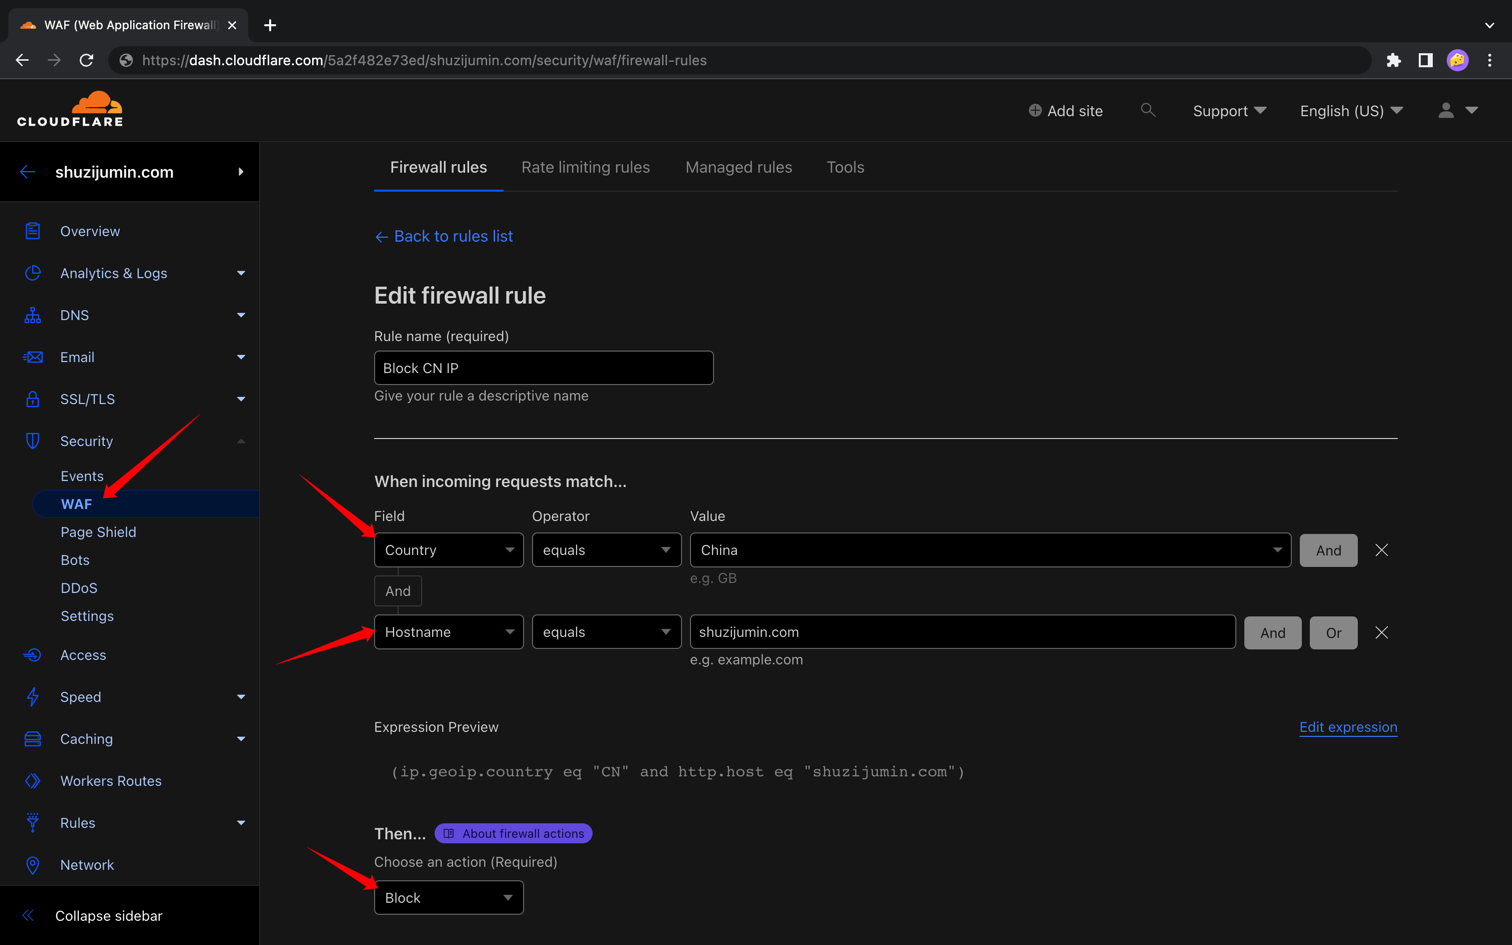Click the back arrow beside shuzijumin.com
The image size is (1512, 945).
pos(27,172)
